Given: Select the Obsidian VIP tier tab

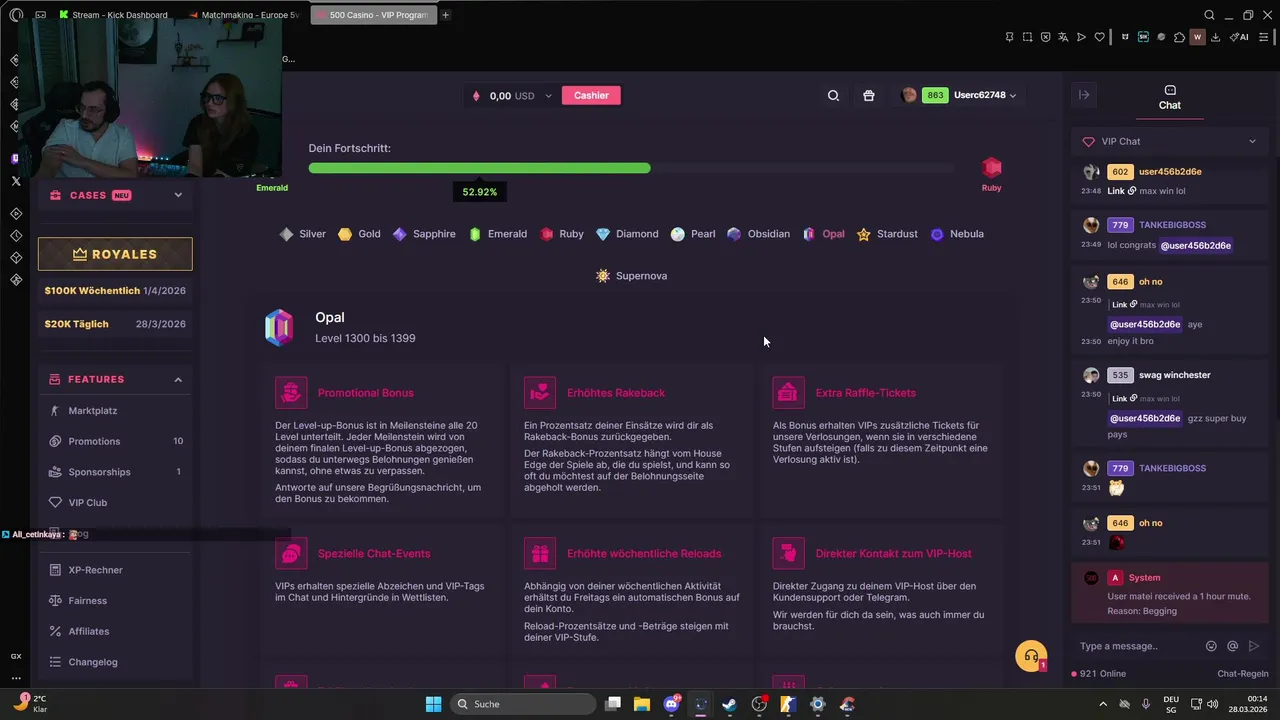Looking at the screenshot, I should (x=758, y=234).
